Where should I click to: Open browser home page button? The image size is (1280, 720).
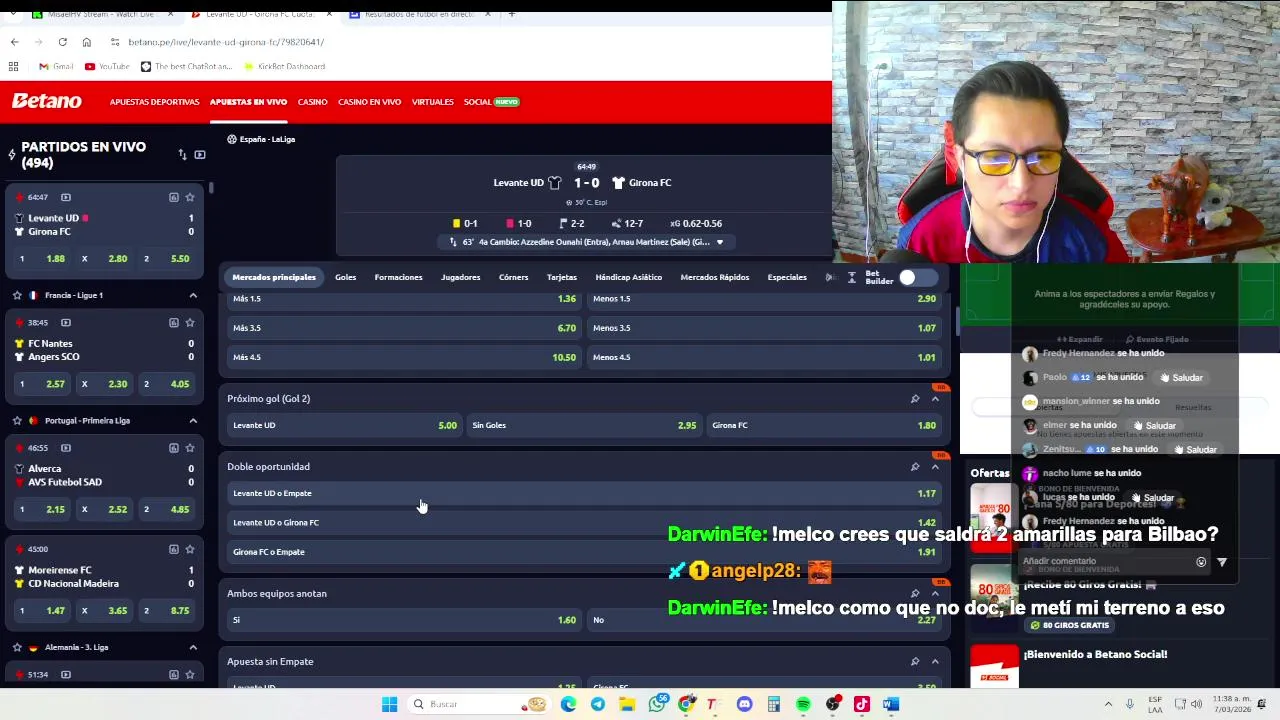coord(86,42)
